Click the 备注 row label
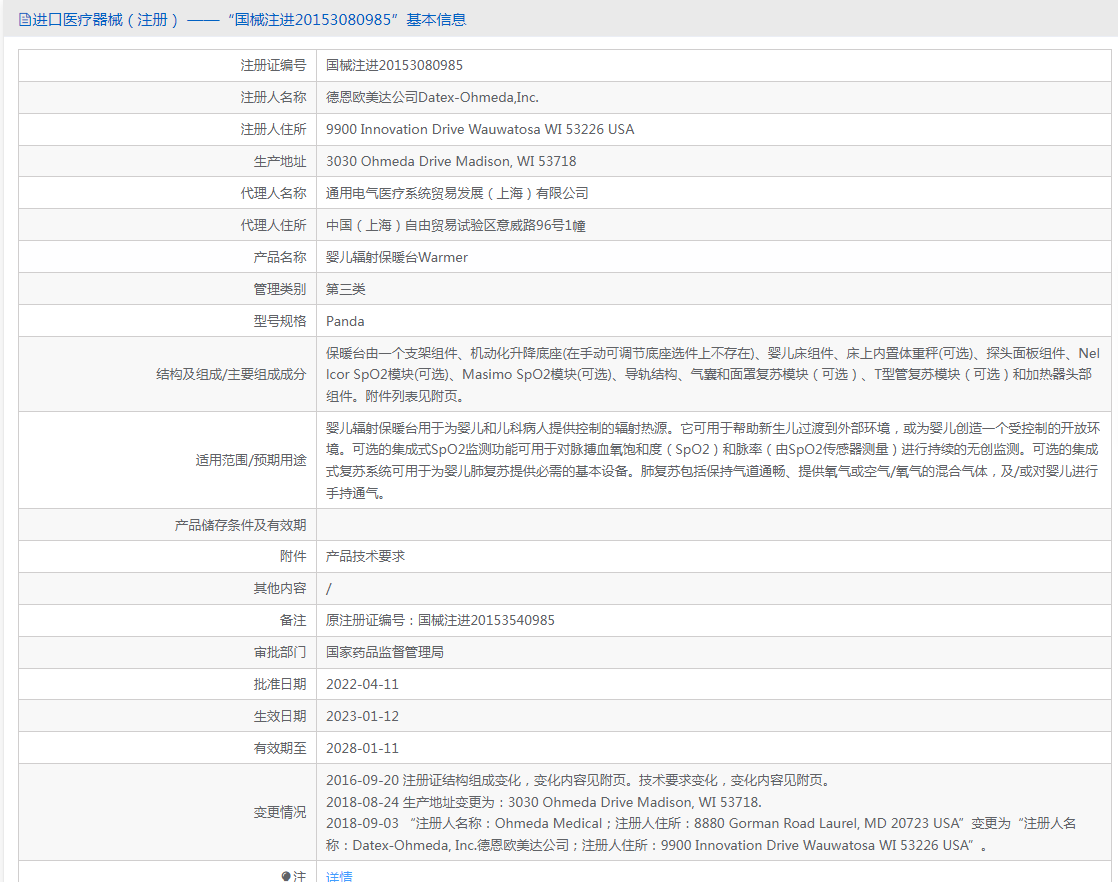 click(x=293, y=620)
